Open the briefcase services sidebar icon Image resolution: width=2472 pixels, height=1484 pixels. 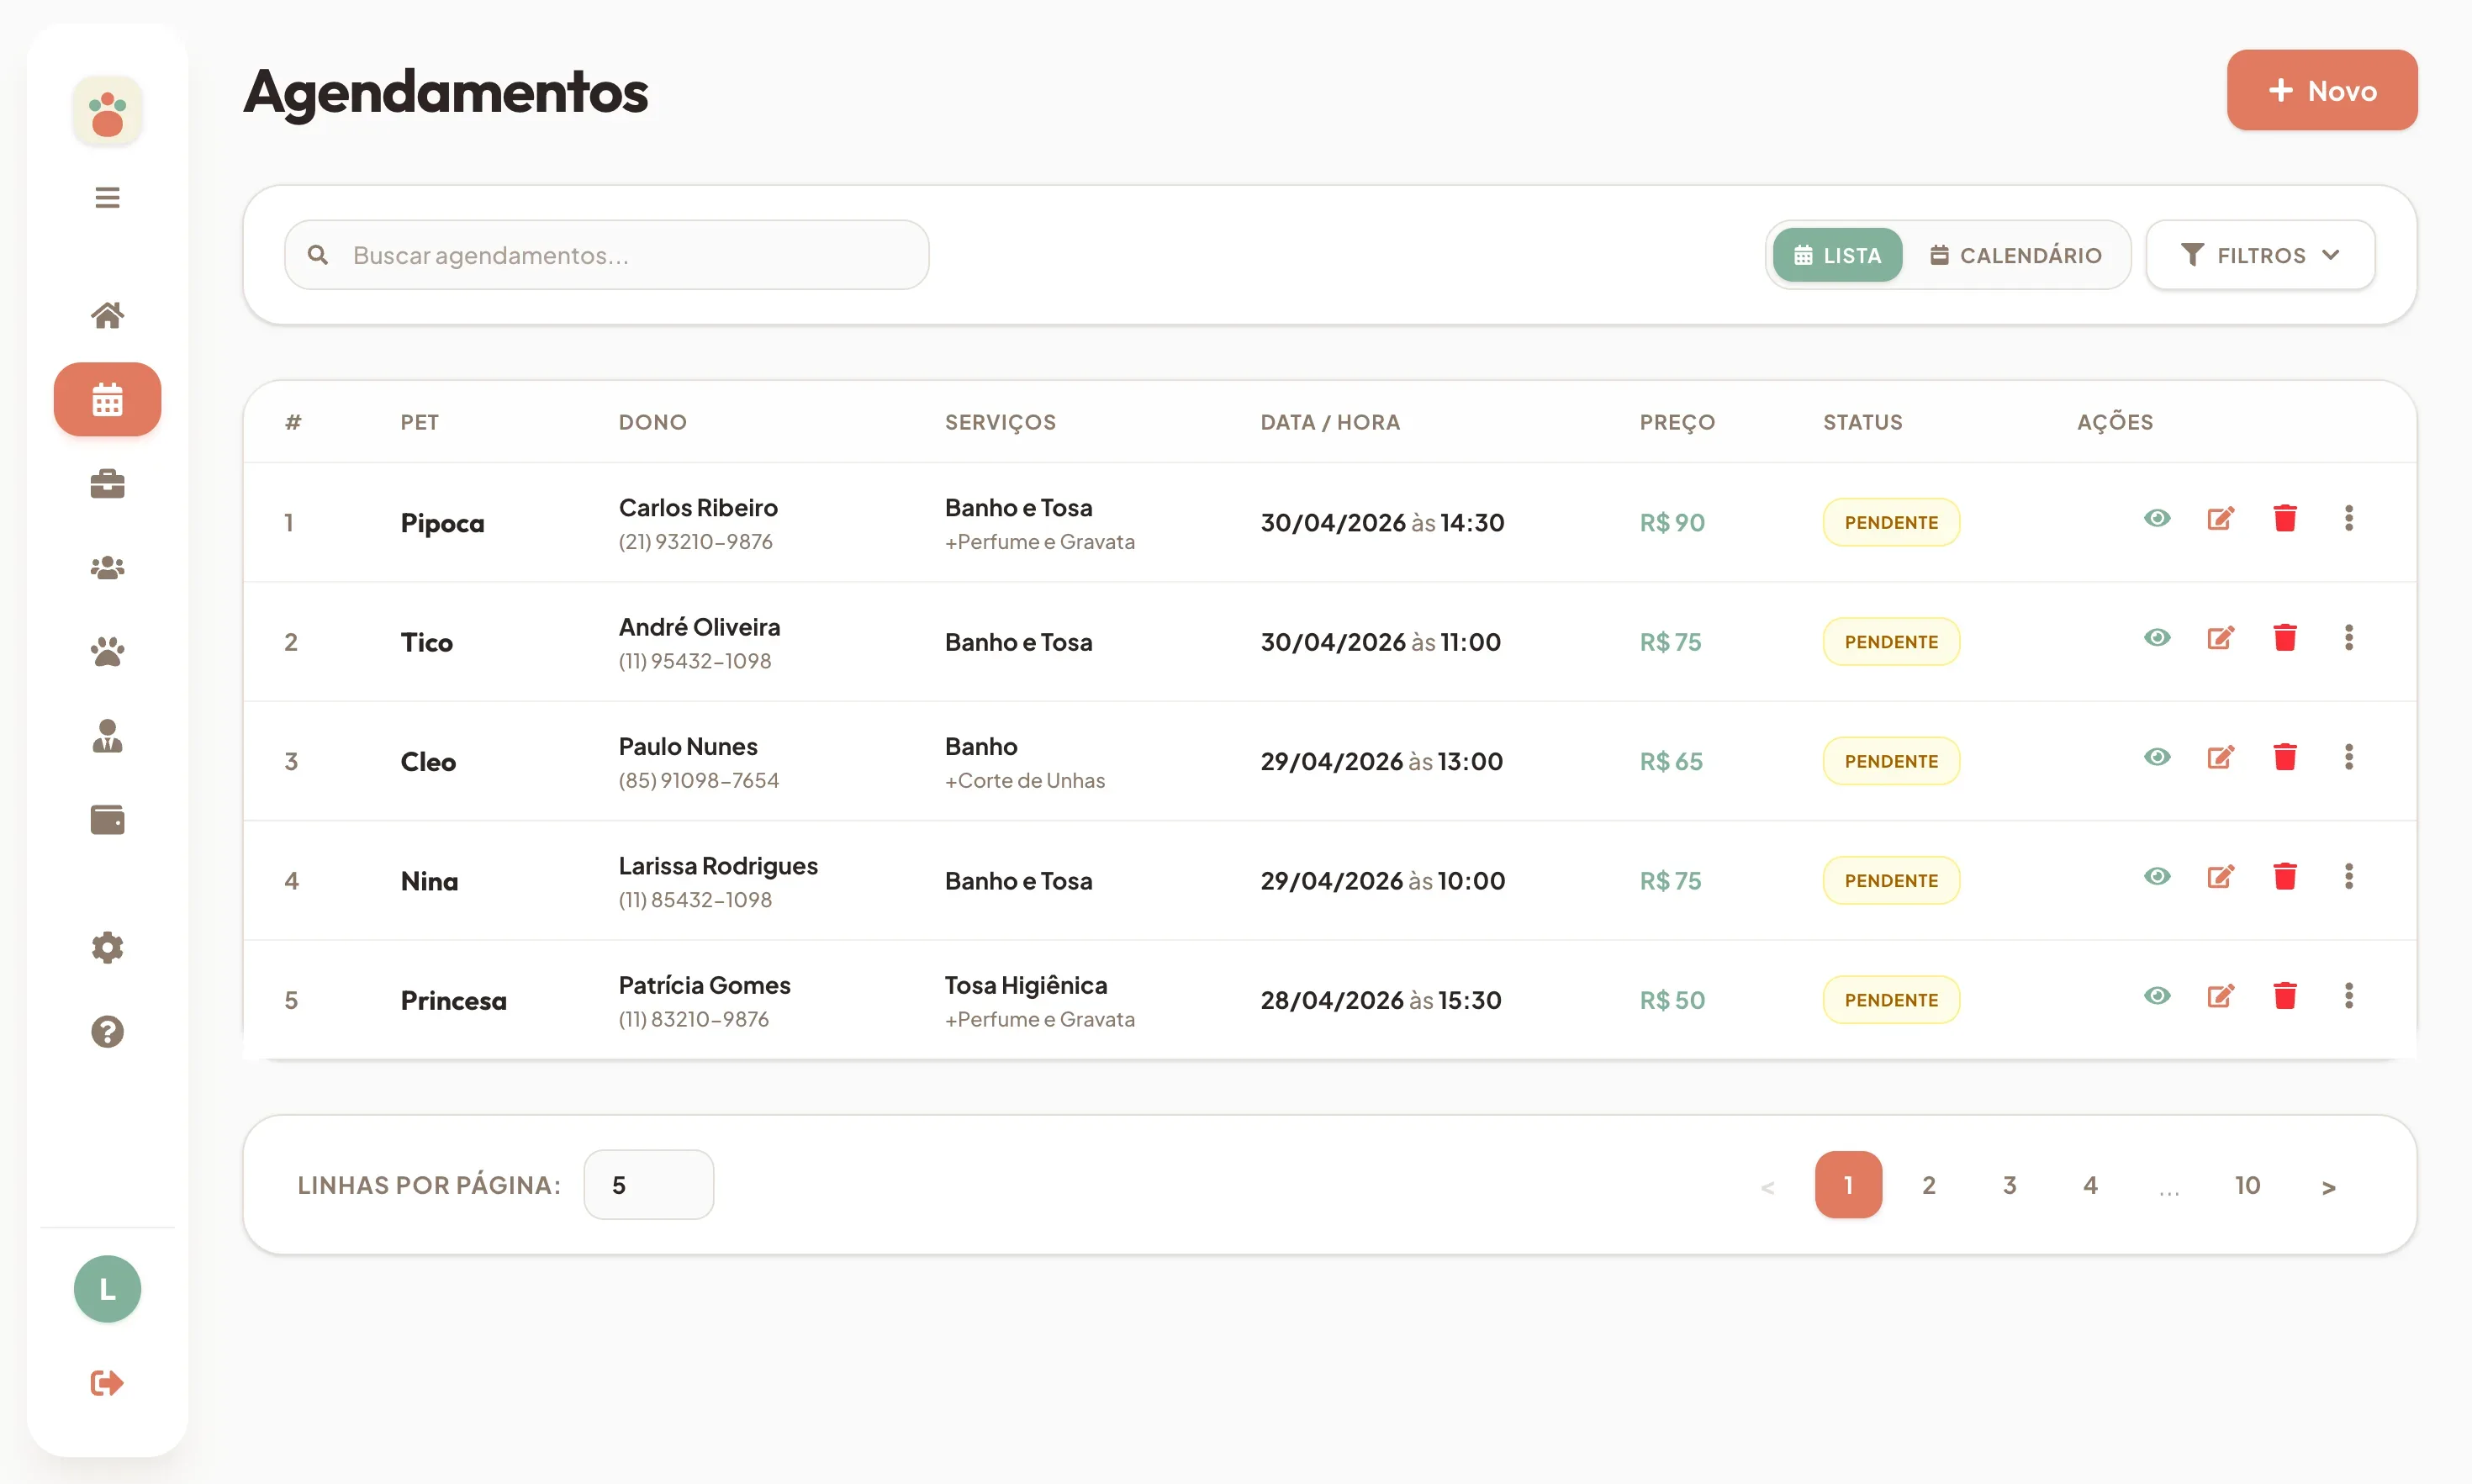107,484
